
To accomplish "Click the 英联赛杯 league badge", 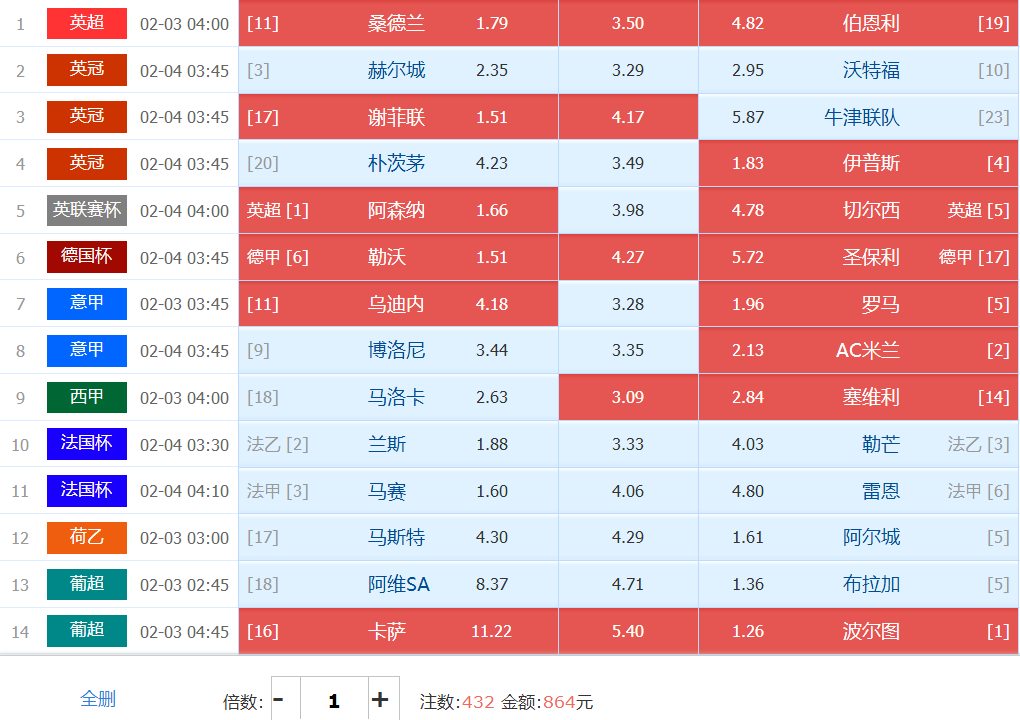I will click(87, 210).
